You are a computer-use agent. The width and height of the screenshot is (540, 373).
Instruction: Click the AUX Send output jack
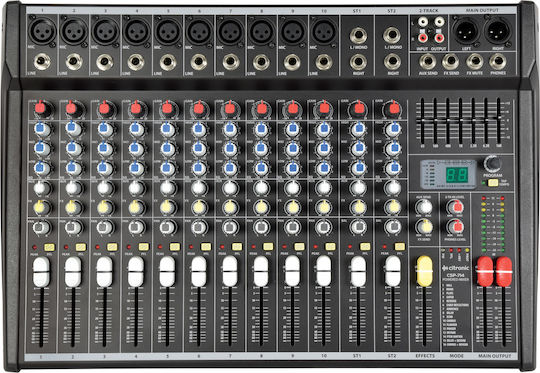click(x=428, y=62)
